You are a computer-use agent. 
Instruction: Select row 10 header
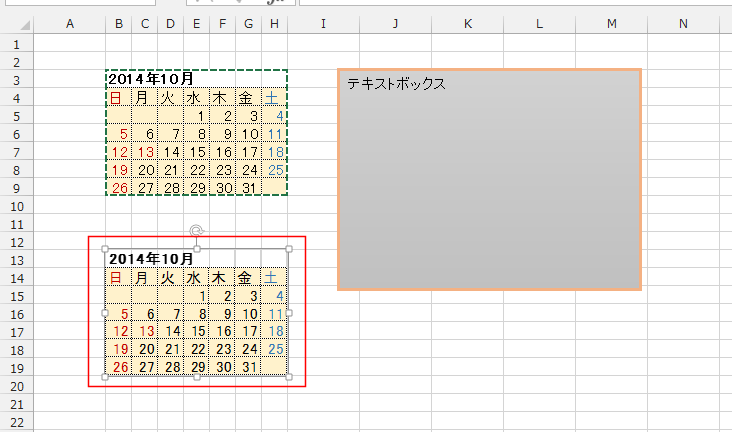[x=17, y=206]
